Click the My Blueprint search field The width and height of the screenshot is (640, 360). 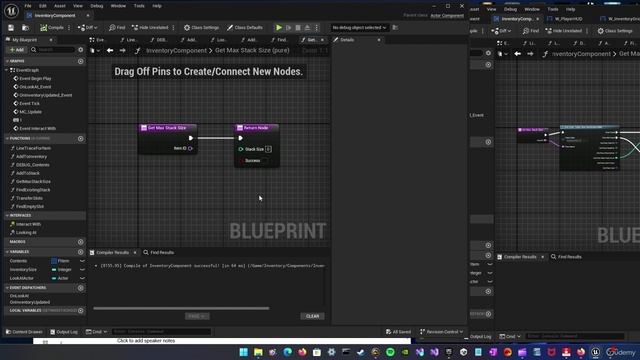53,50
